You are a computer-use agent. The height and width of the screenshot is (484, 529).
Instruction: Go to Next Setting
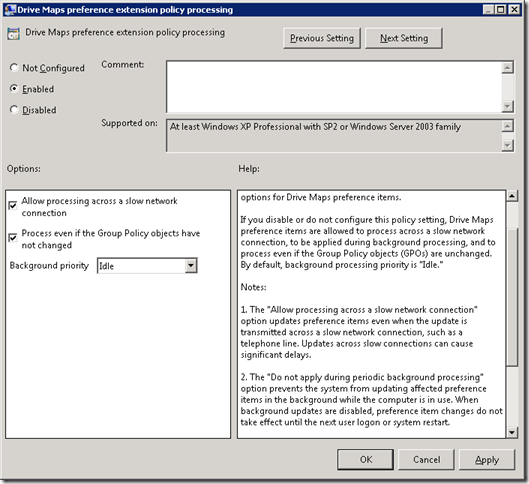pyautogui.click(x=404, y=38)
